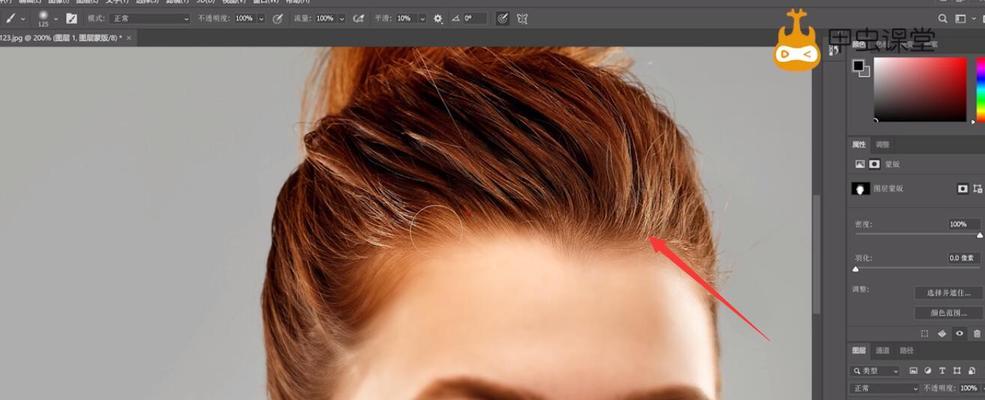This screenshot has width=985, height=400.
Task: Click the foreground color swatch
Action: (858, 65)
